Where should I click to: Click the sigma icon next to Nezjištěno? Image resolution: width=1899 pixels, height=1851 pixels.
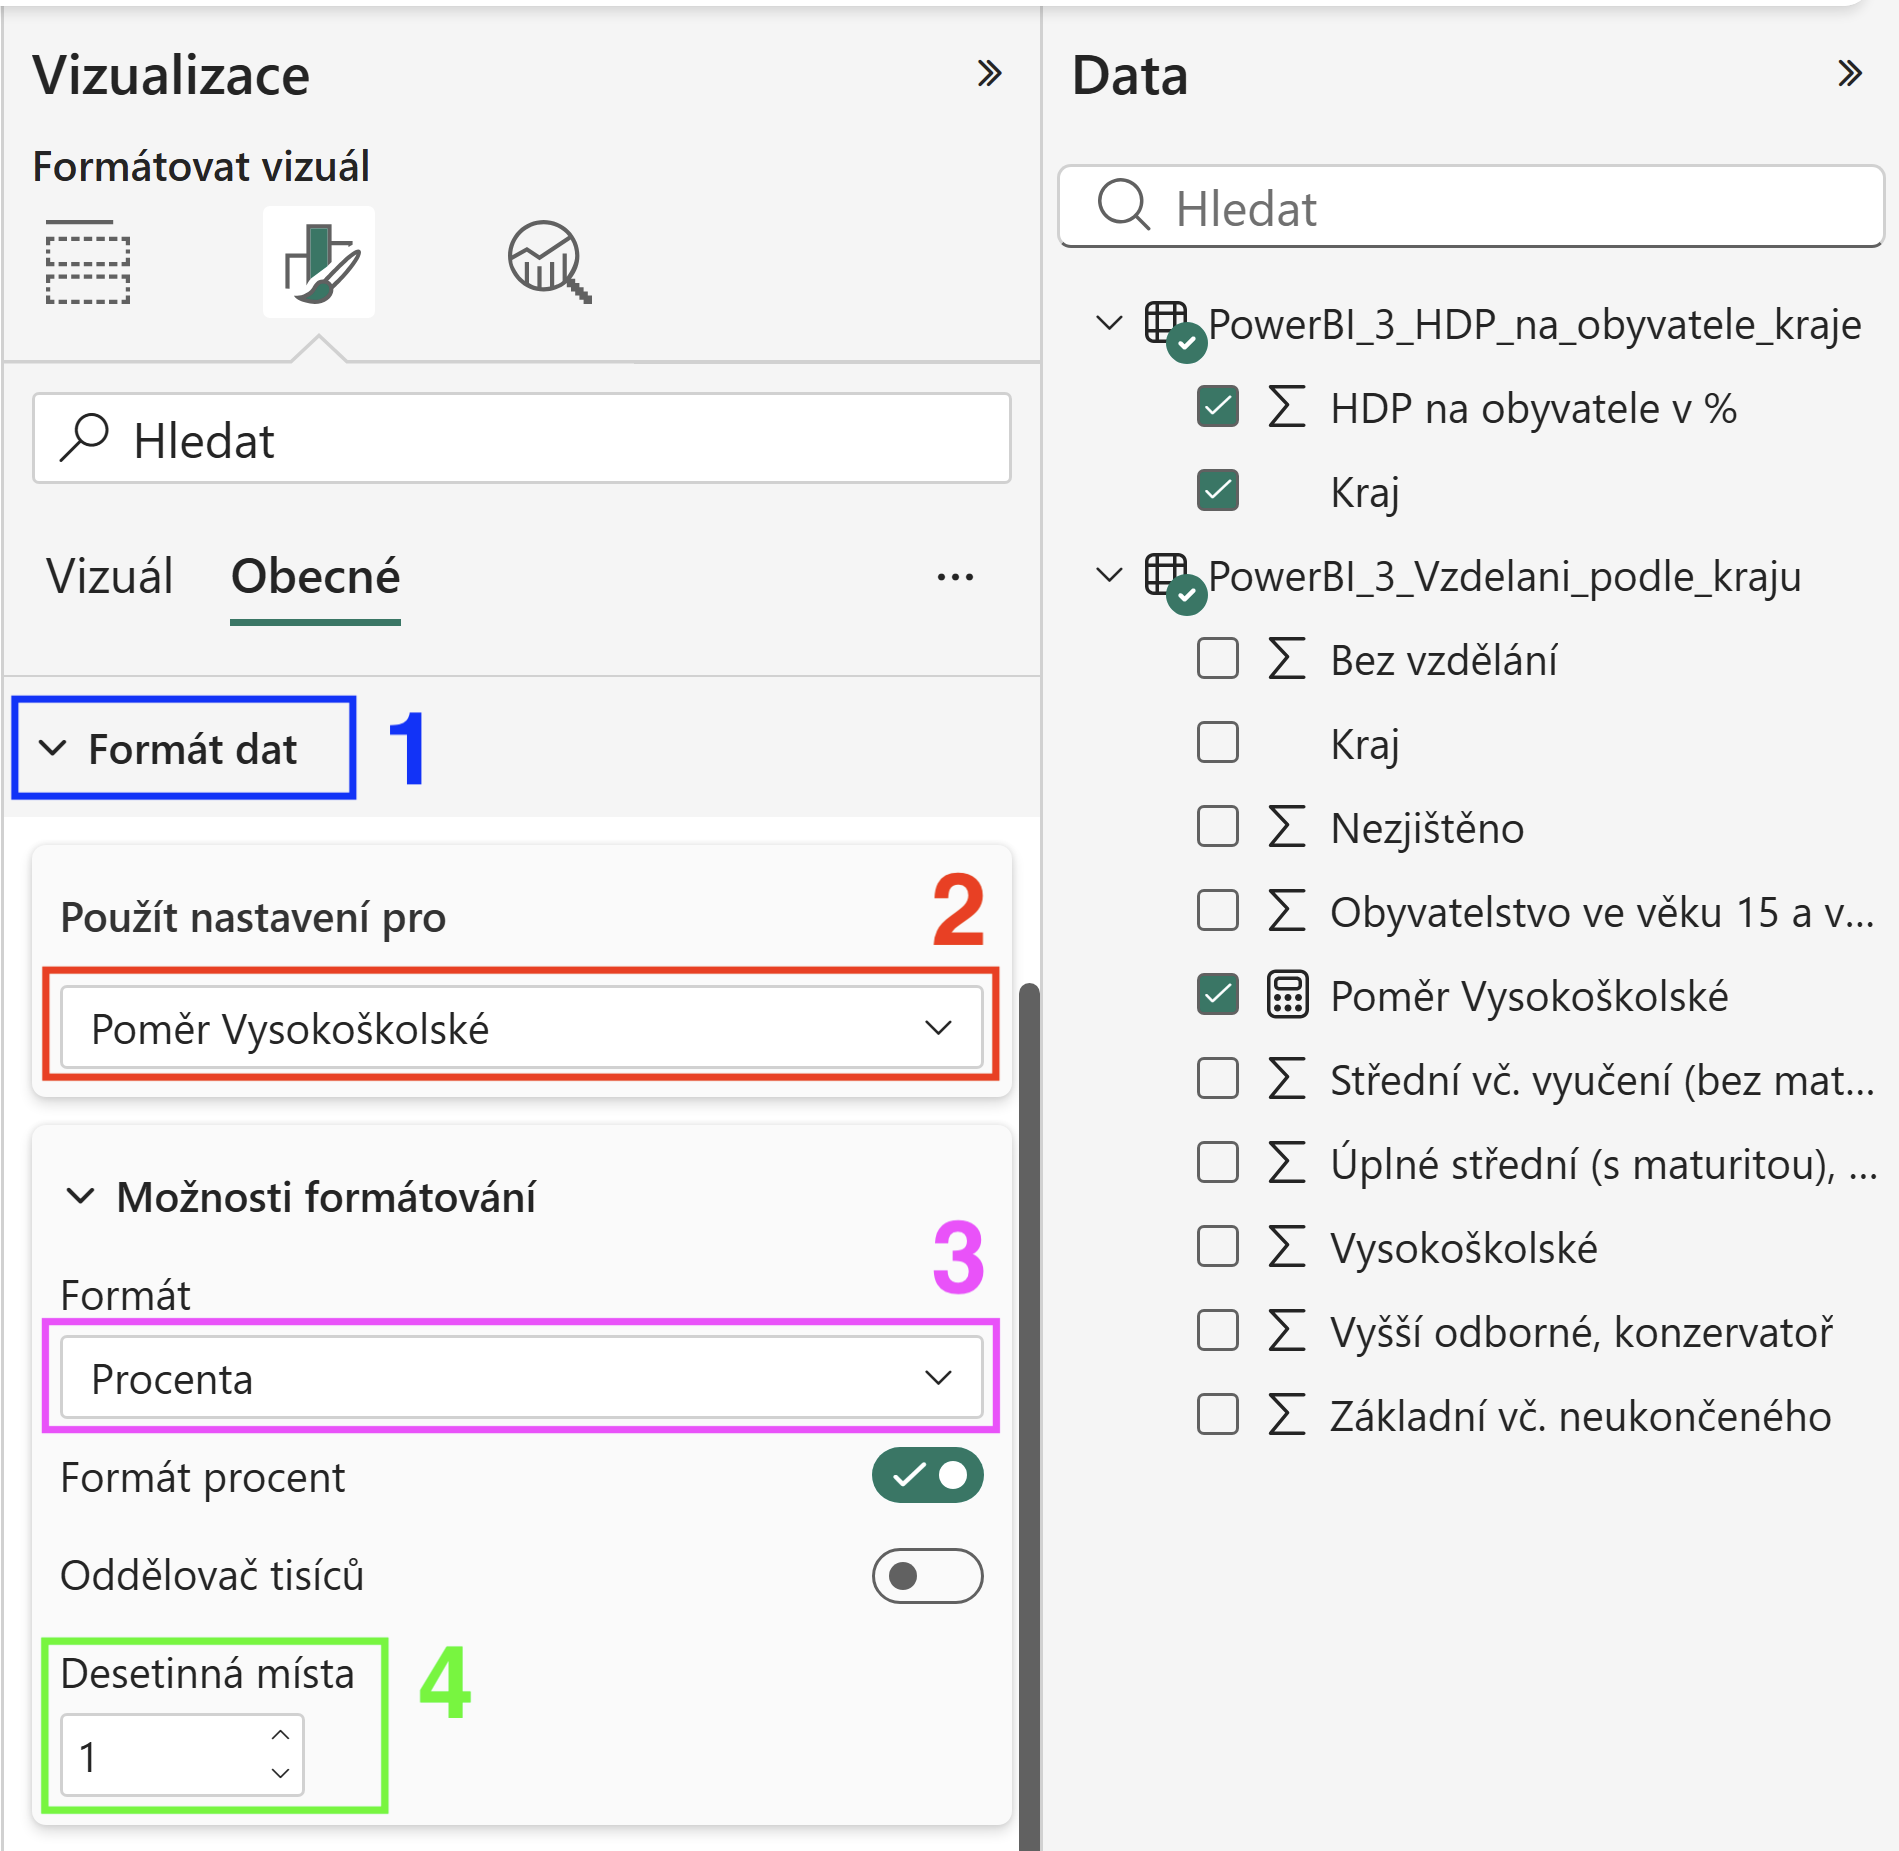coord(1287,827)
